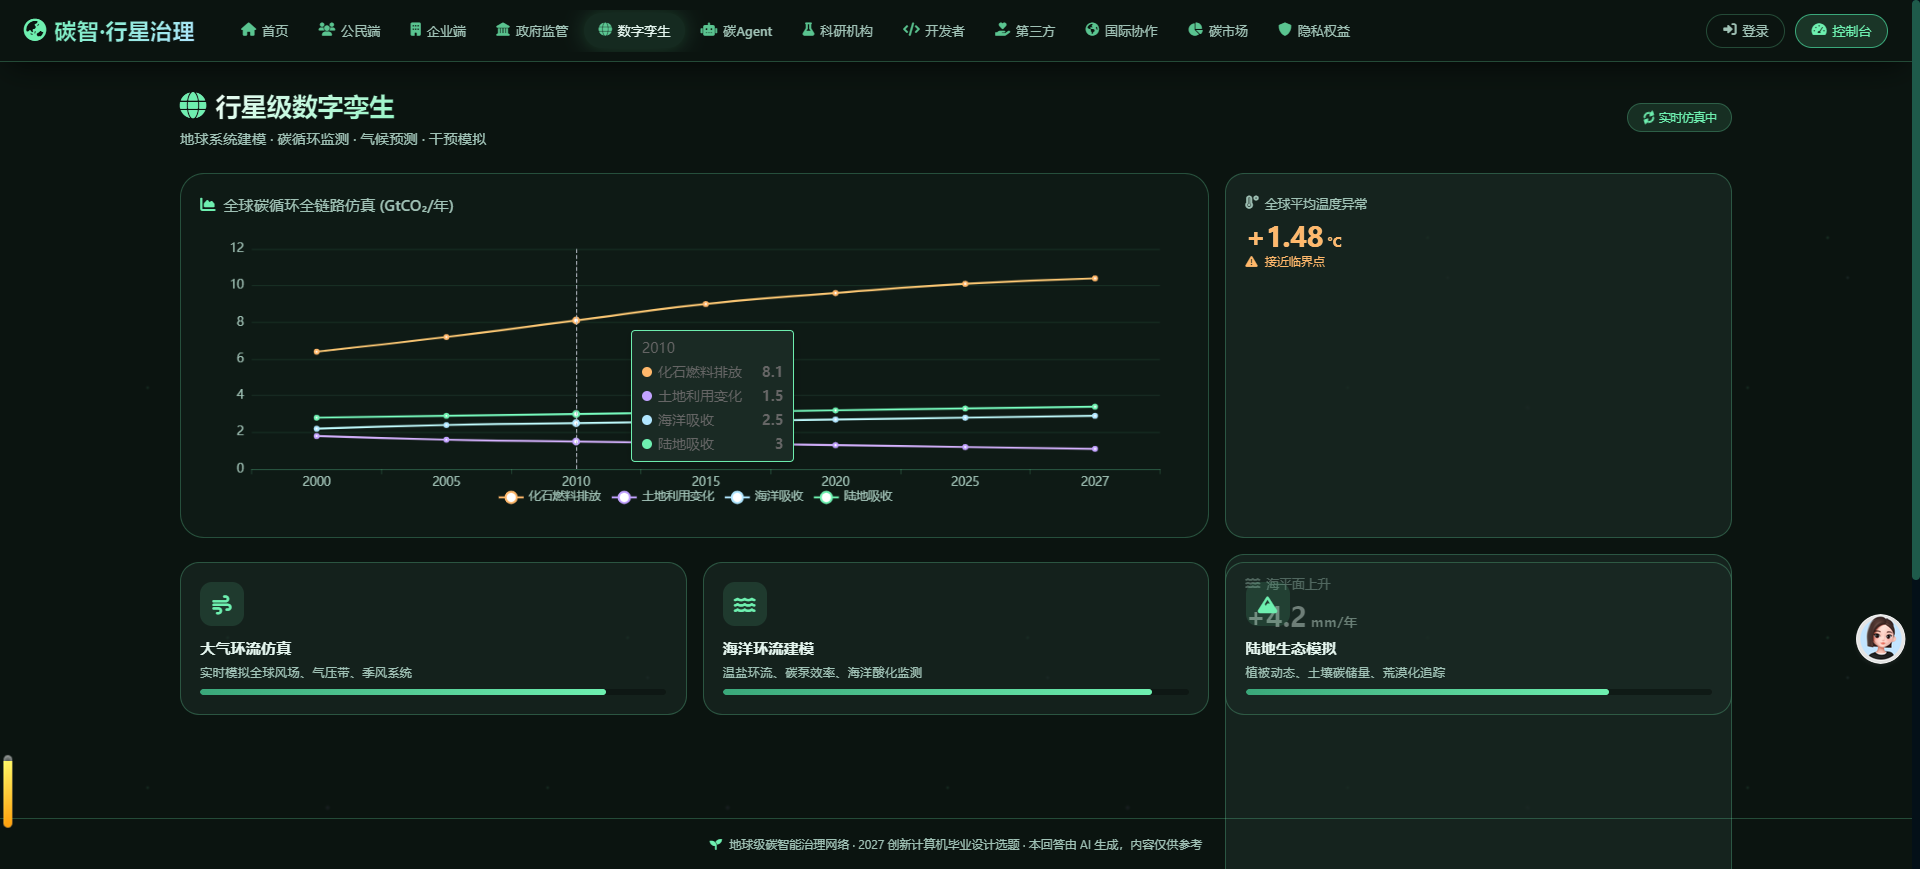Open the 开发者 nav item
Image resolution: width=1920 pixels, height=869 pixels.
point(933,31)
